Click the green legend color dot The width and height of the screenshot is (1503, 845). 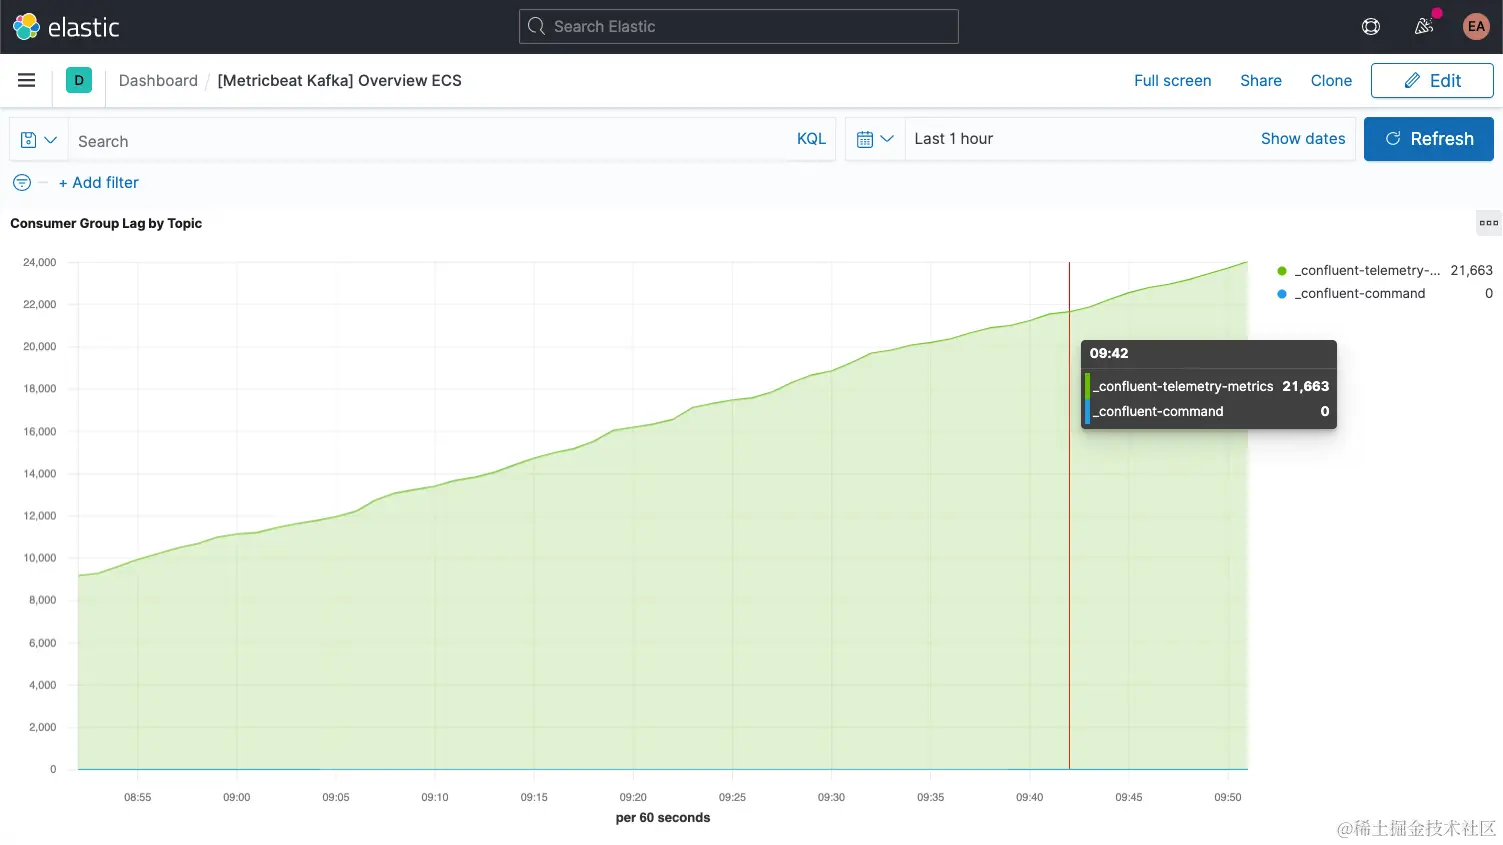pos(1282,271)
